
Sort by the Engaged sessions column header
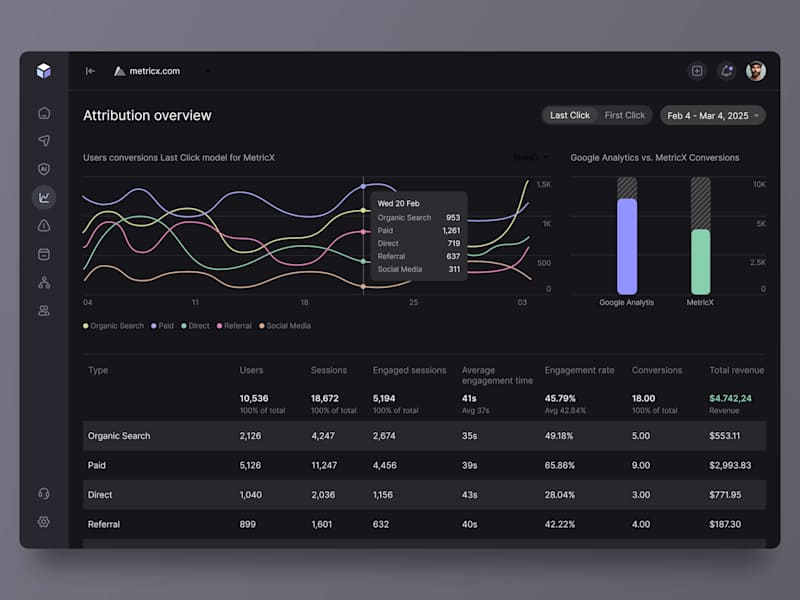[x=409, y=370]
